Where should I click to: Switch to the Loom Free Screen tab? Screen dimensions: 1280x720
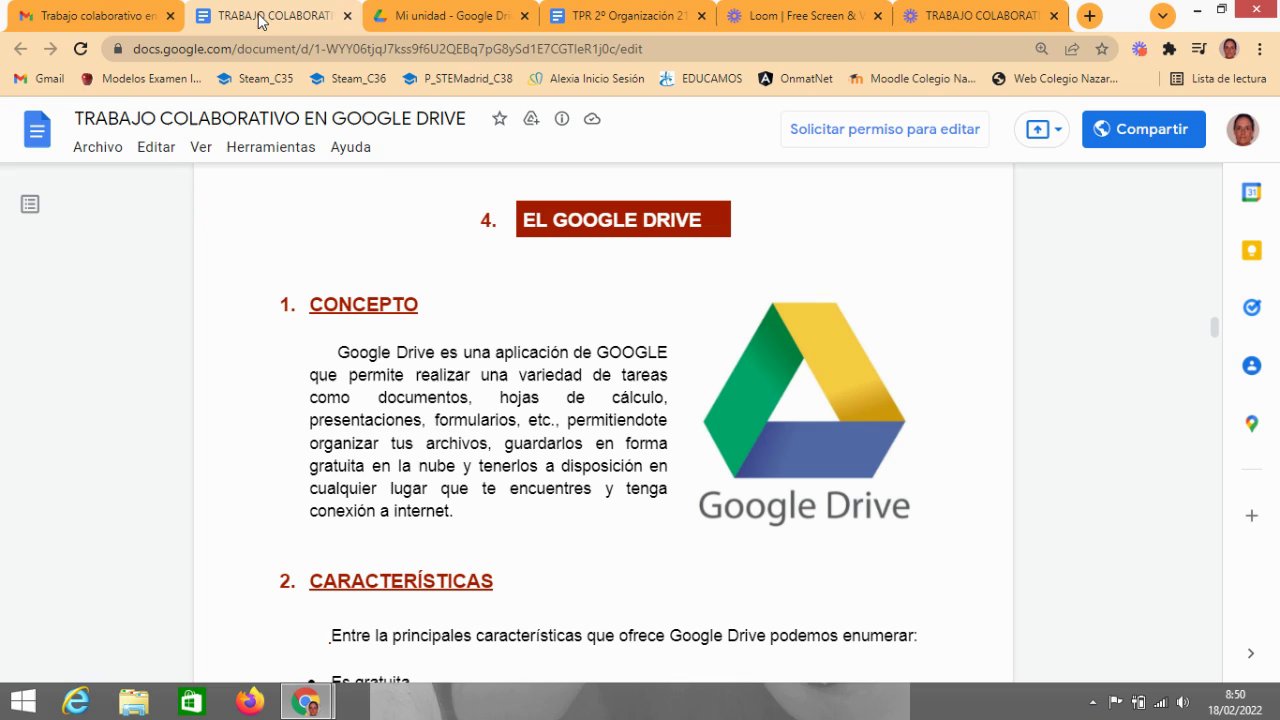(x=806, y=16)
